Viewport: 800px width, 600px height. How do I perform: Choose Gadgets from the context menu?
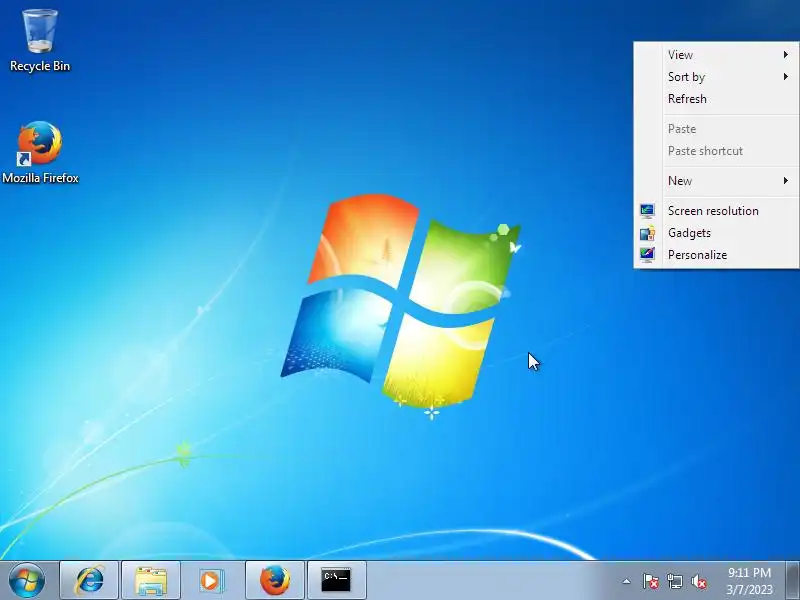(717, 233)
